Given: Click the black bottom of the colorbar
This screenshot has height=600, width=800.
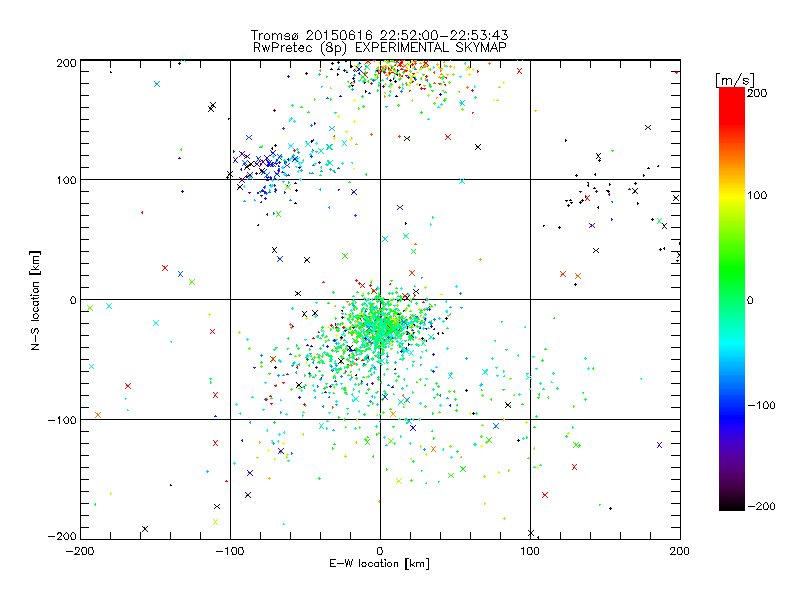Looking at the screenshot, I should click(x=732, y=503).
